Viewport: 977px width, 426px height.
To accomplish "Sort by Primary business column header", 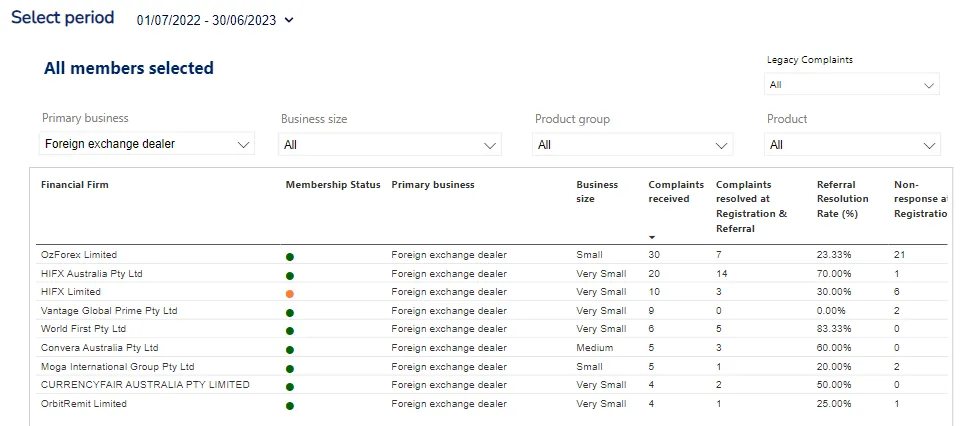I will click(x=433, y=184).
